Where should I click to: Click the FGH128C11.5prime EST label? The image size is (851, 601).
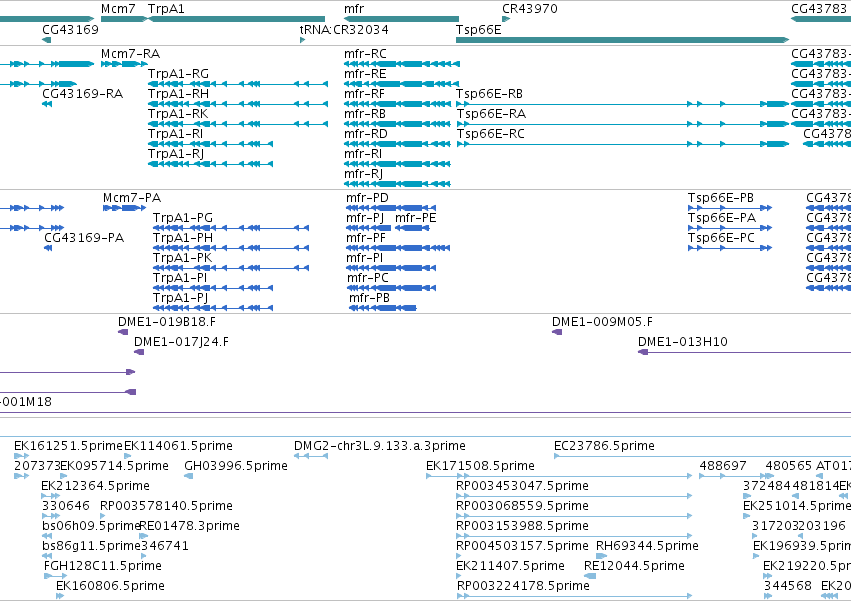pyautogui.click(x=103, y=566)
